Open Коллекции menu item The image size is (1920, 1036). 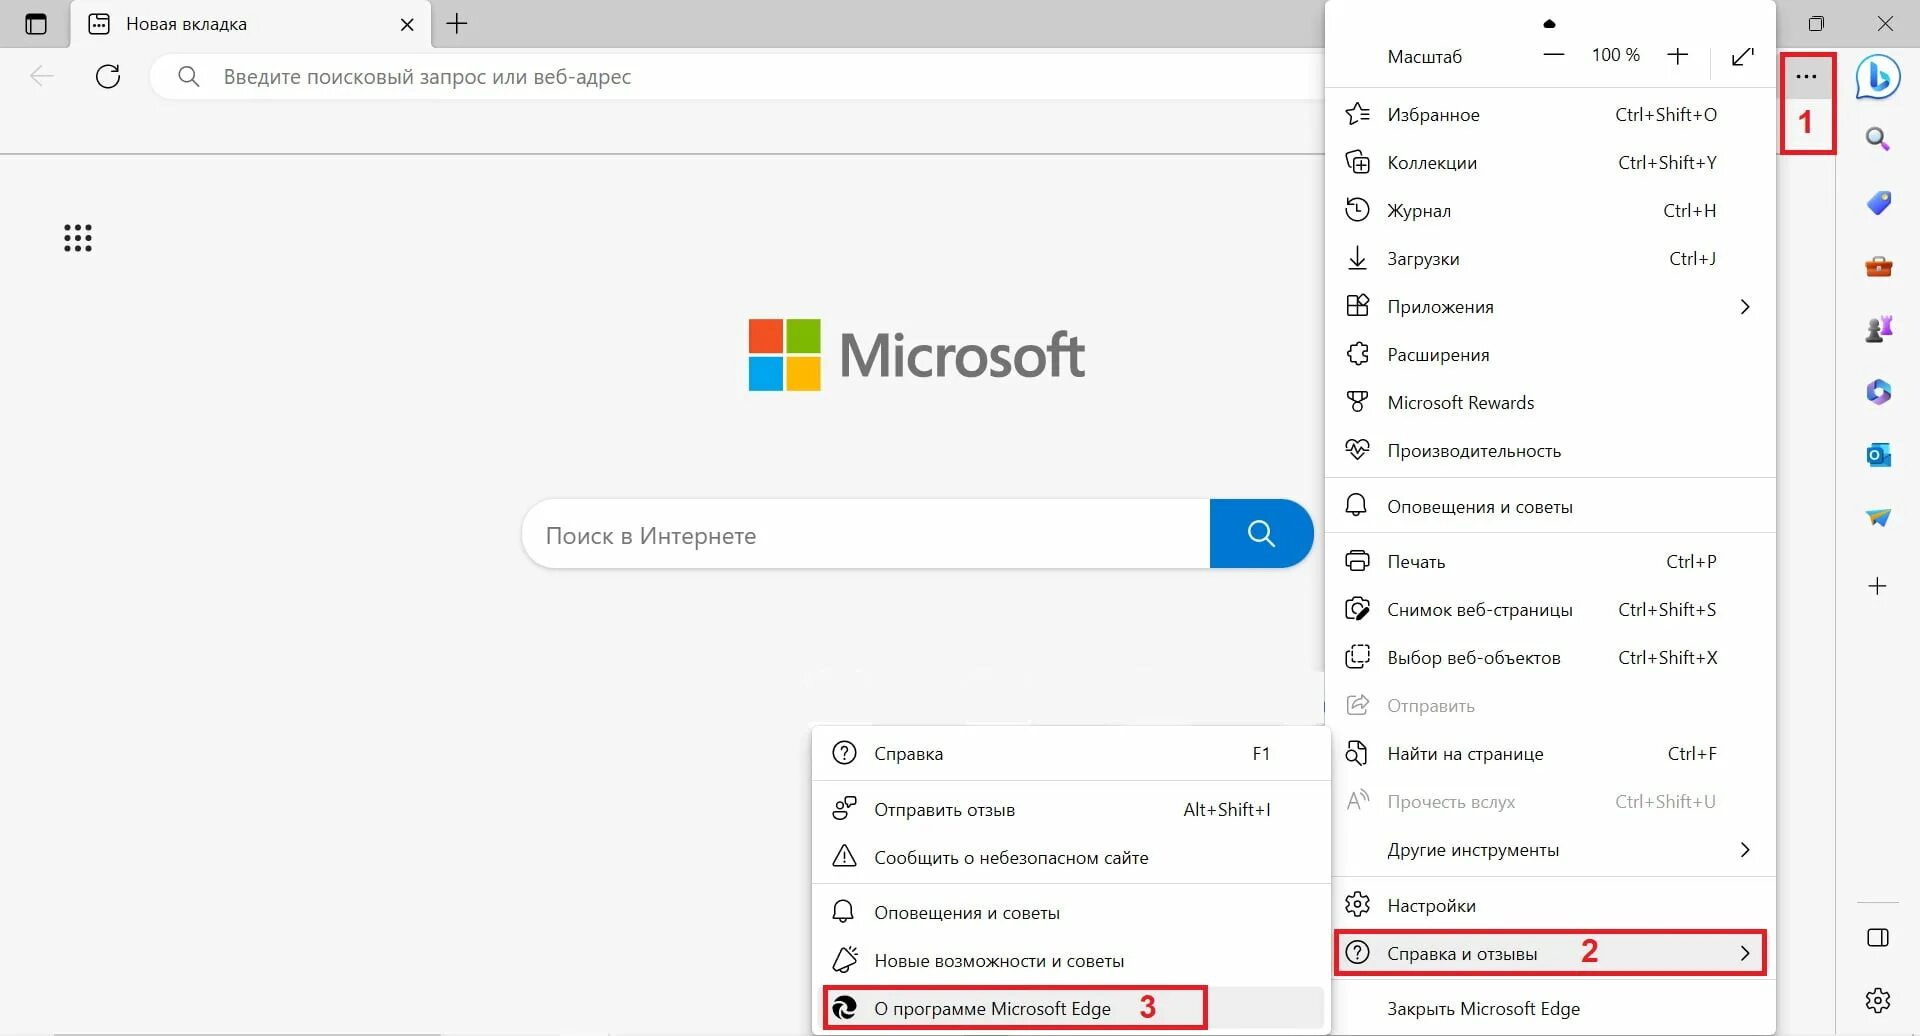[1550, 162]
